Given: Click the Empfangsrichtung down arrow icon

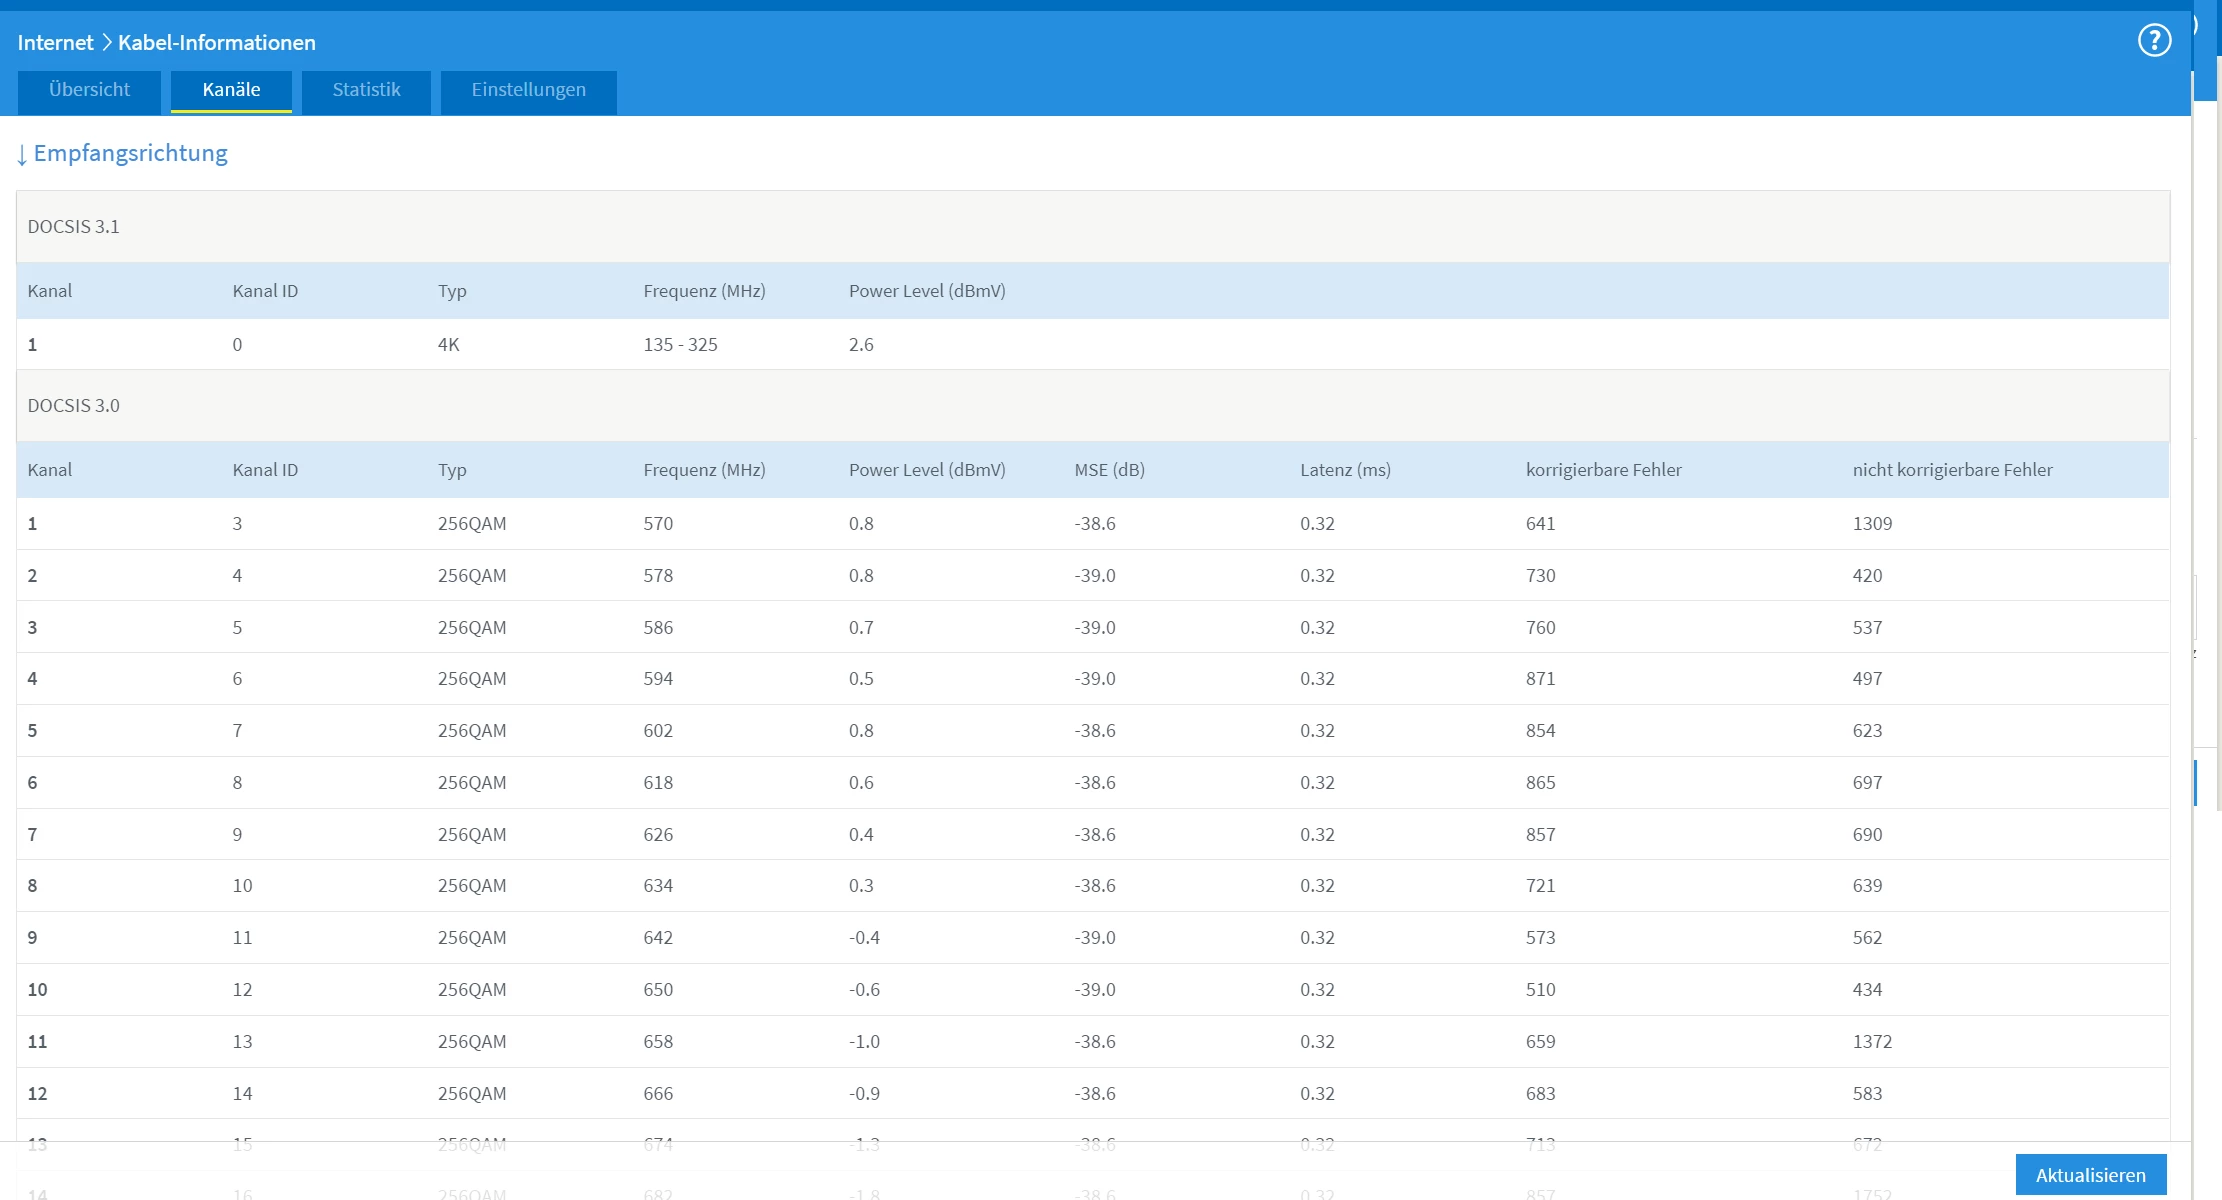Looking at the screenshot, I should [22, 155].
